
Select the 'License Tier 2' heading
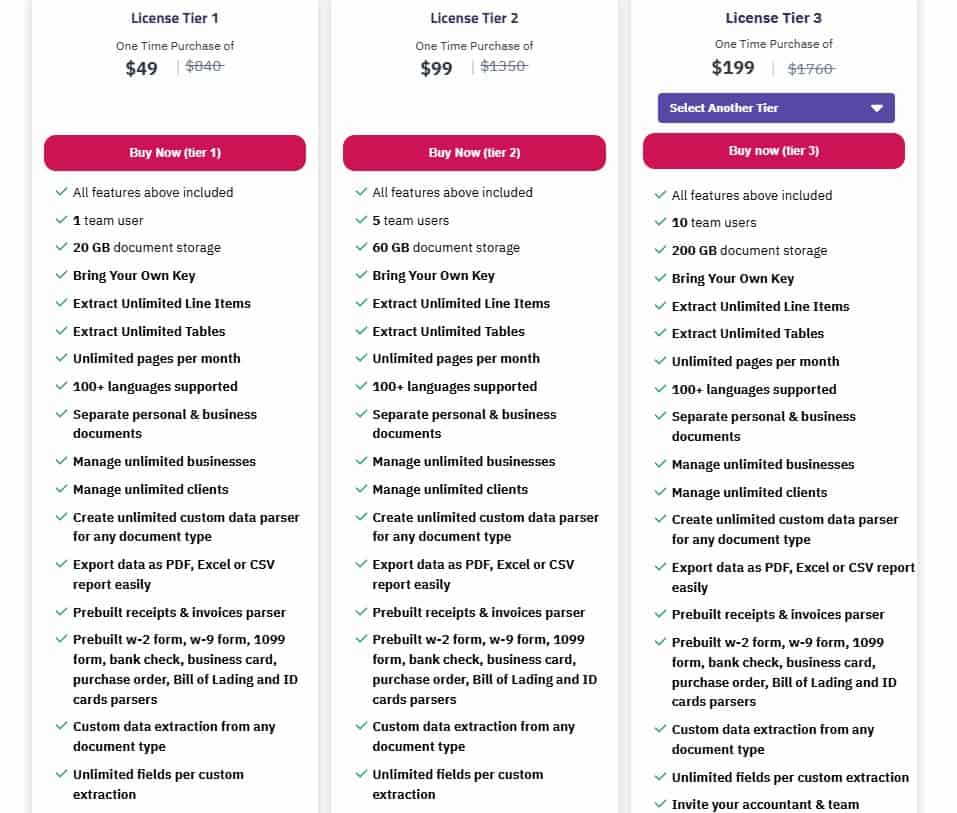point(473,17)
